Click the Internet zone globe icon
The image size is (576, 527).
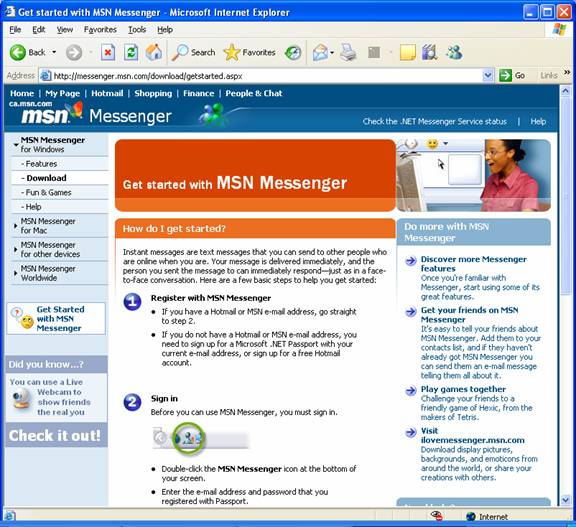pyautogui.click(x=471, y=517)
